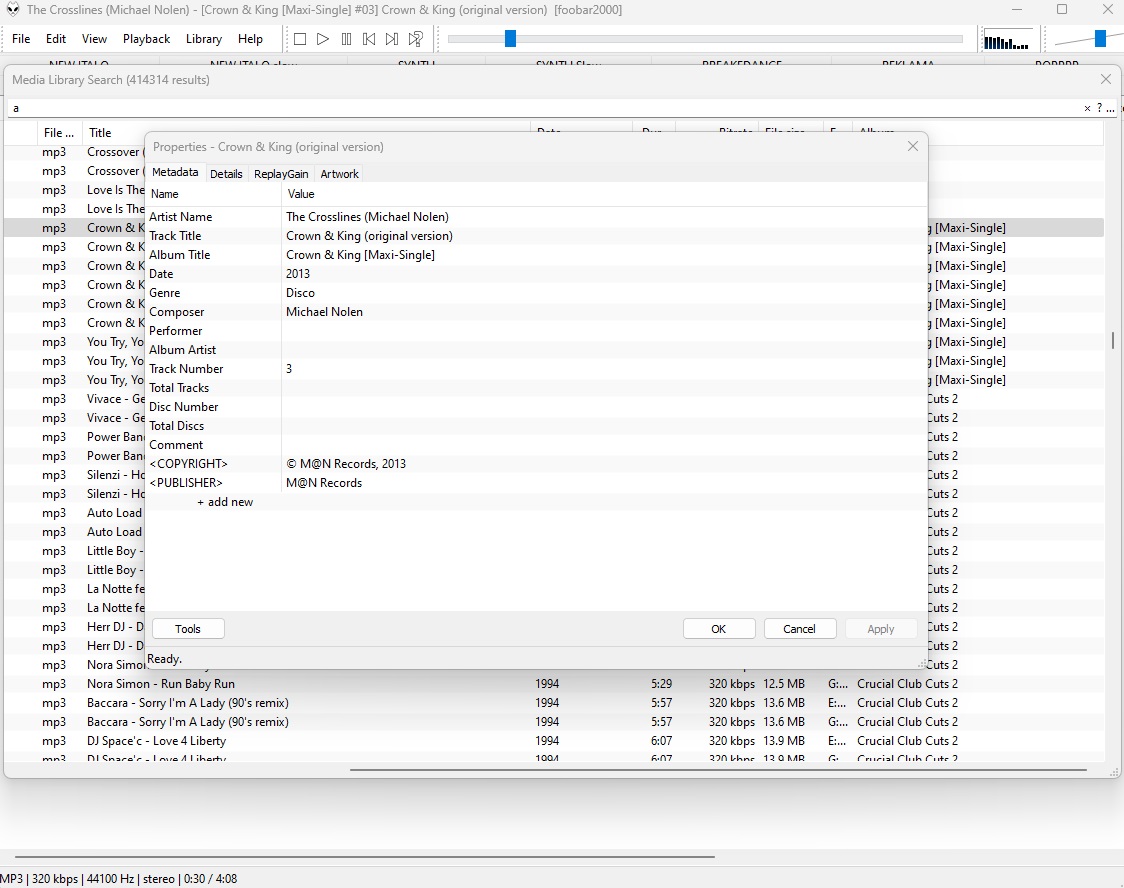Open the Artwork tab

tap(339, 174)
